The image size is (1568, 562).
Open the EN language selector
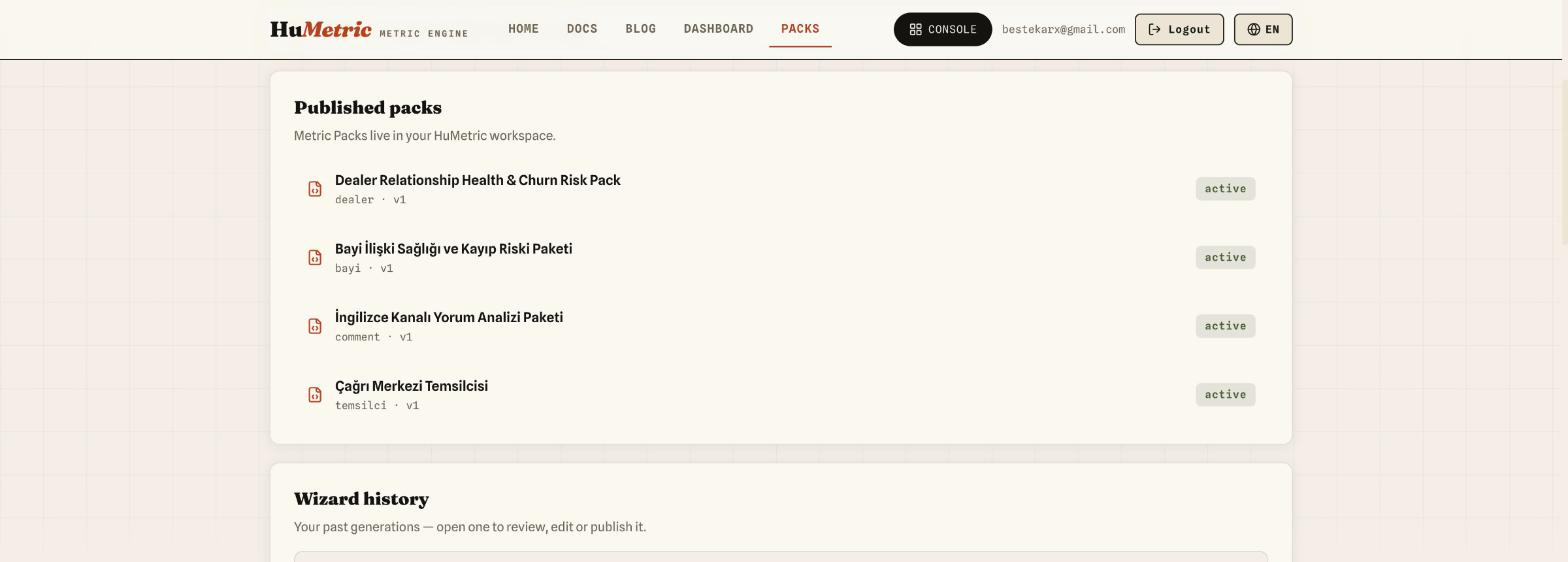pos(1263,29)
